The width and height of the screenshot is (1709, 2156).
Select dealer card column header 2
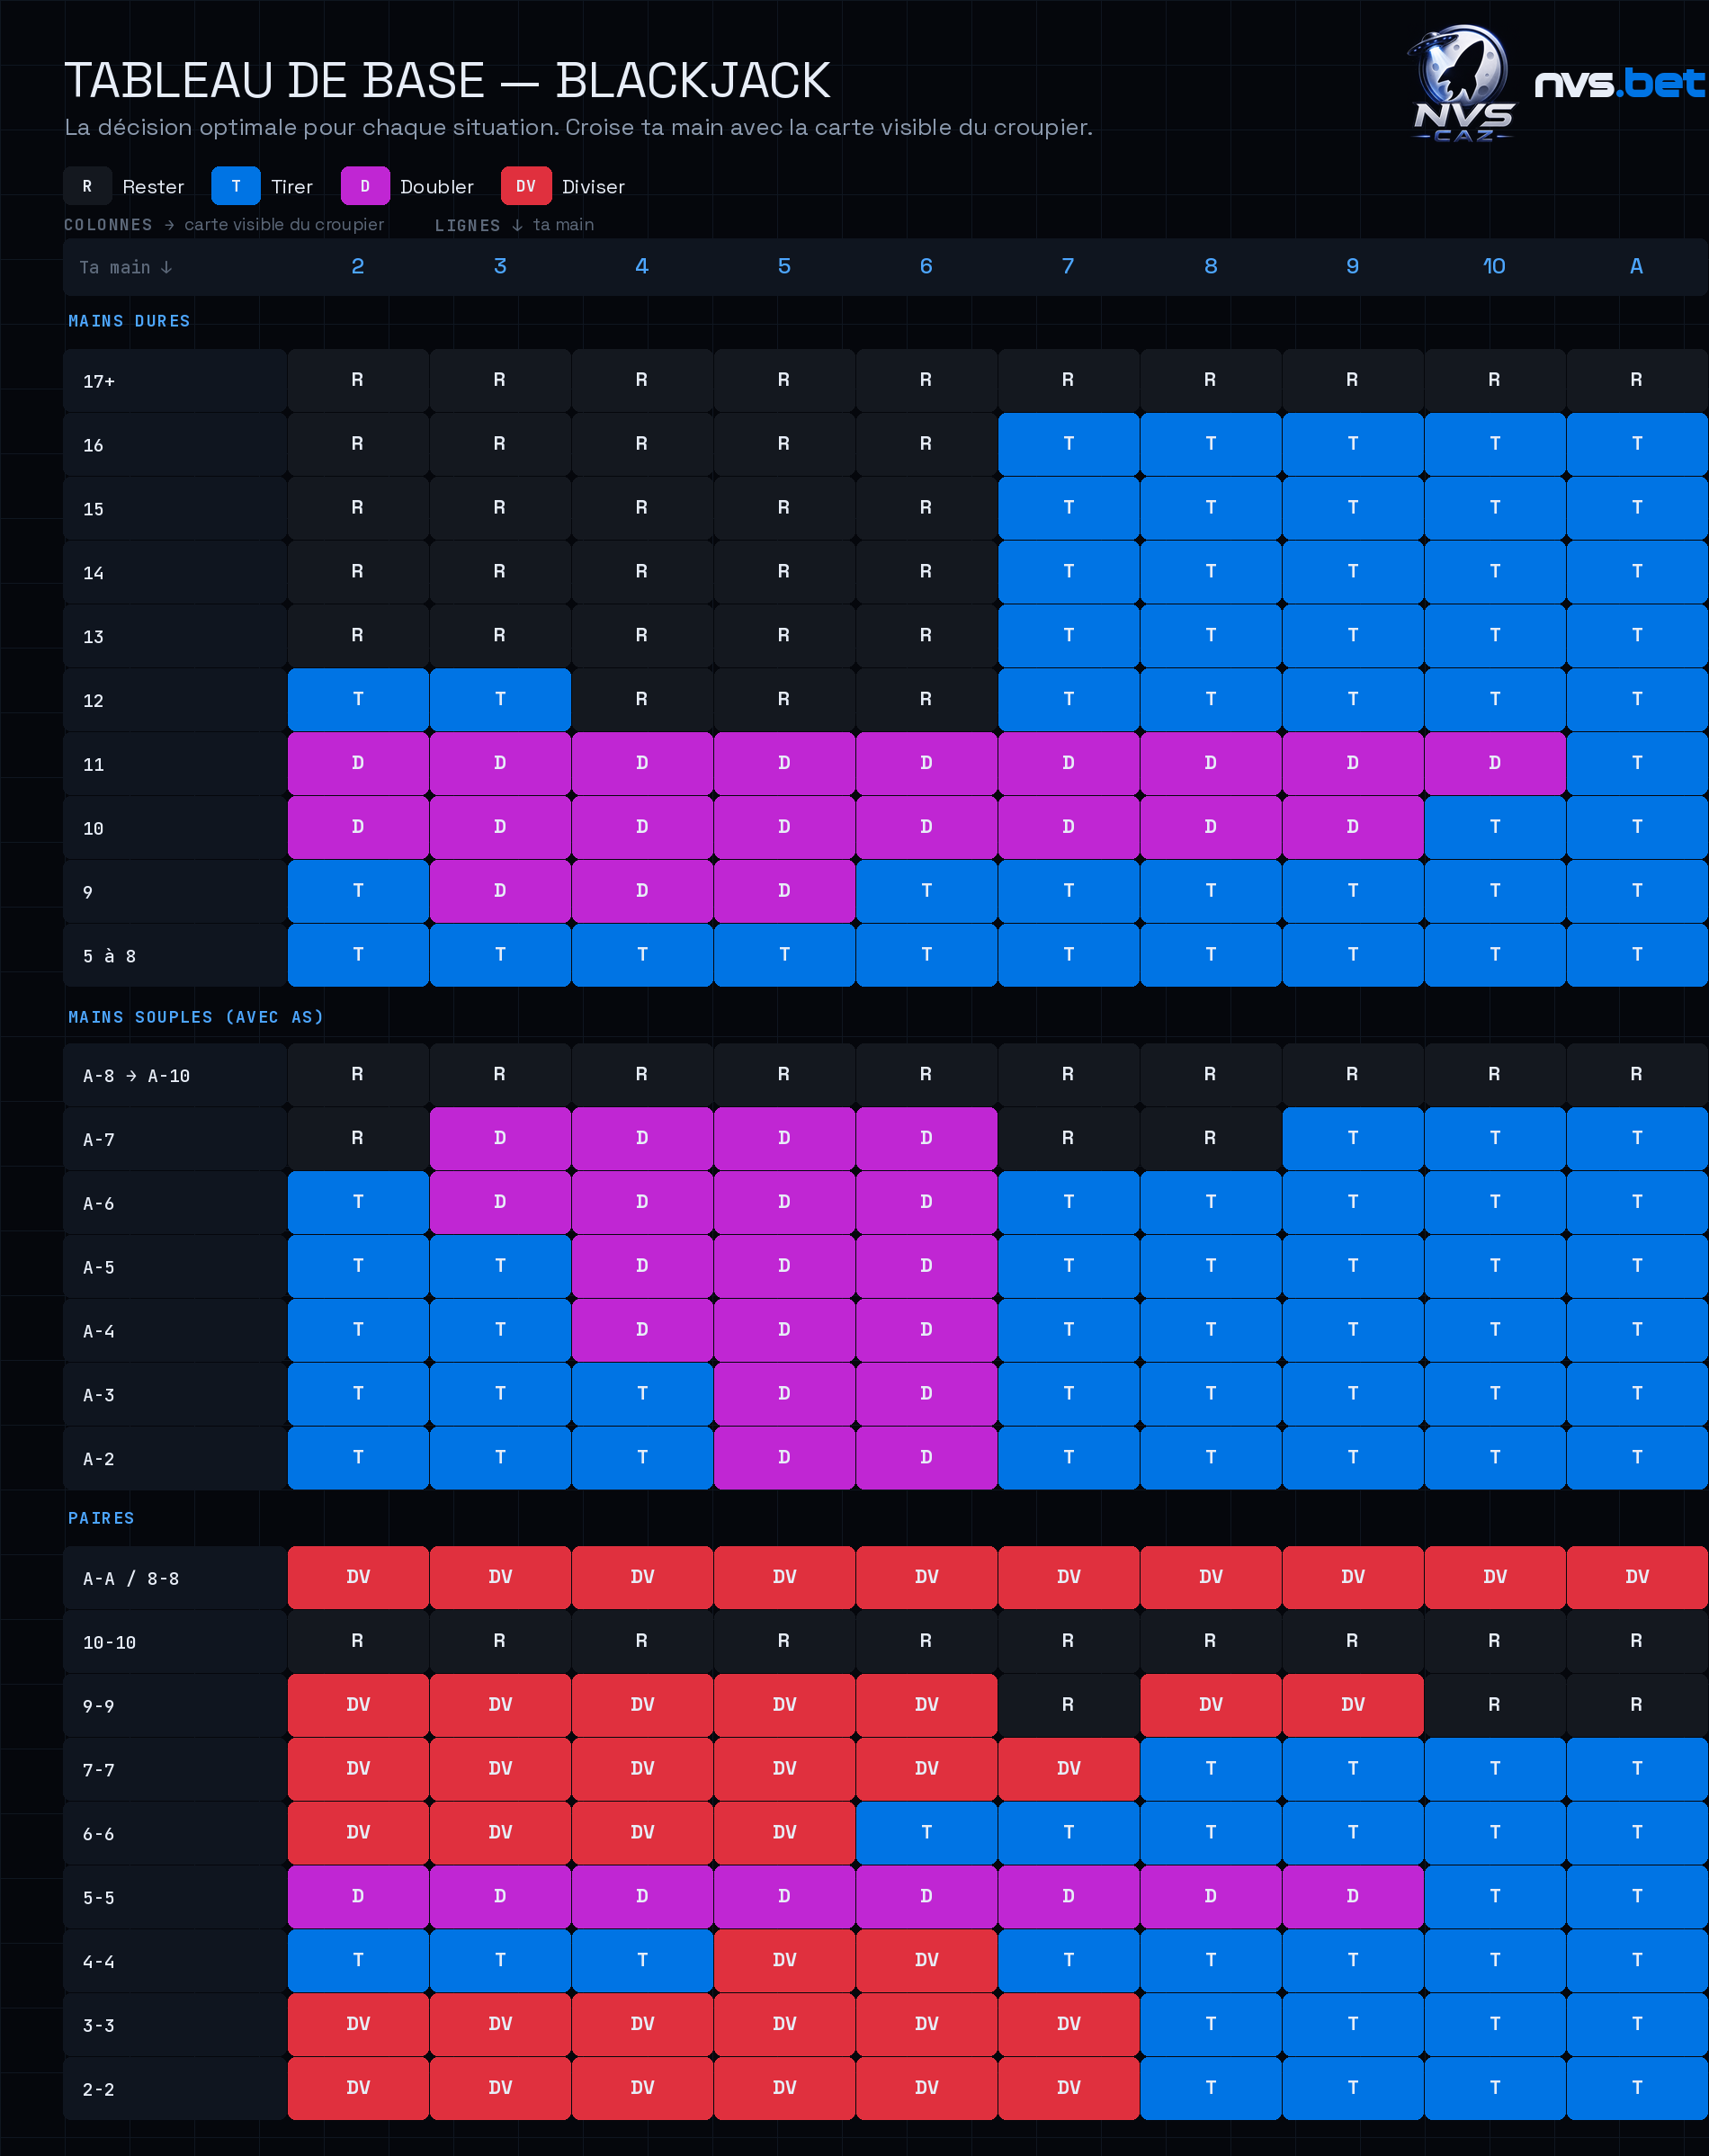pos(358,266)
